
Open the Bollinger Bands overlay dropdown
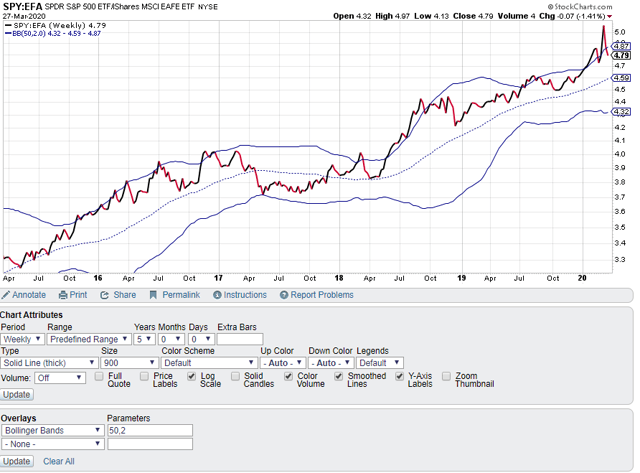52,431
